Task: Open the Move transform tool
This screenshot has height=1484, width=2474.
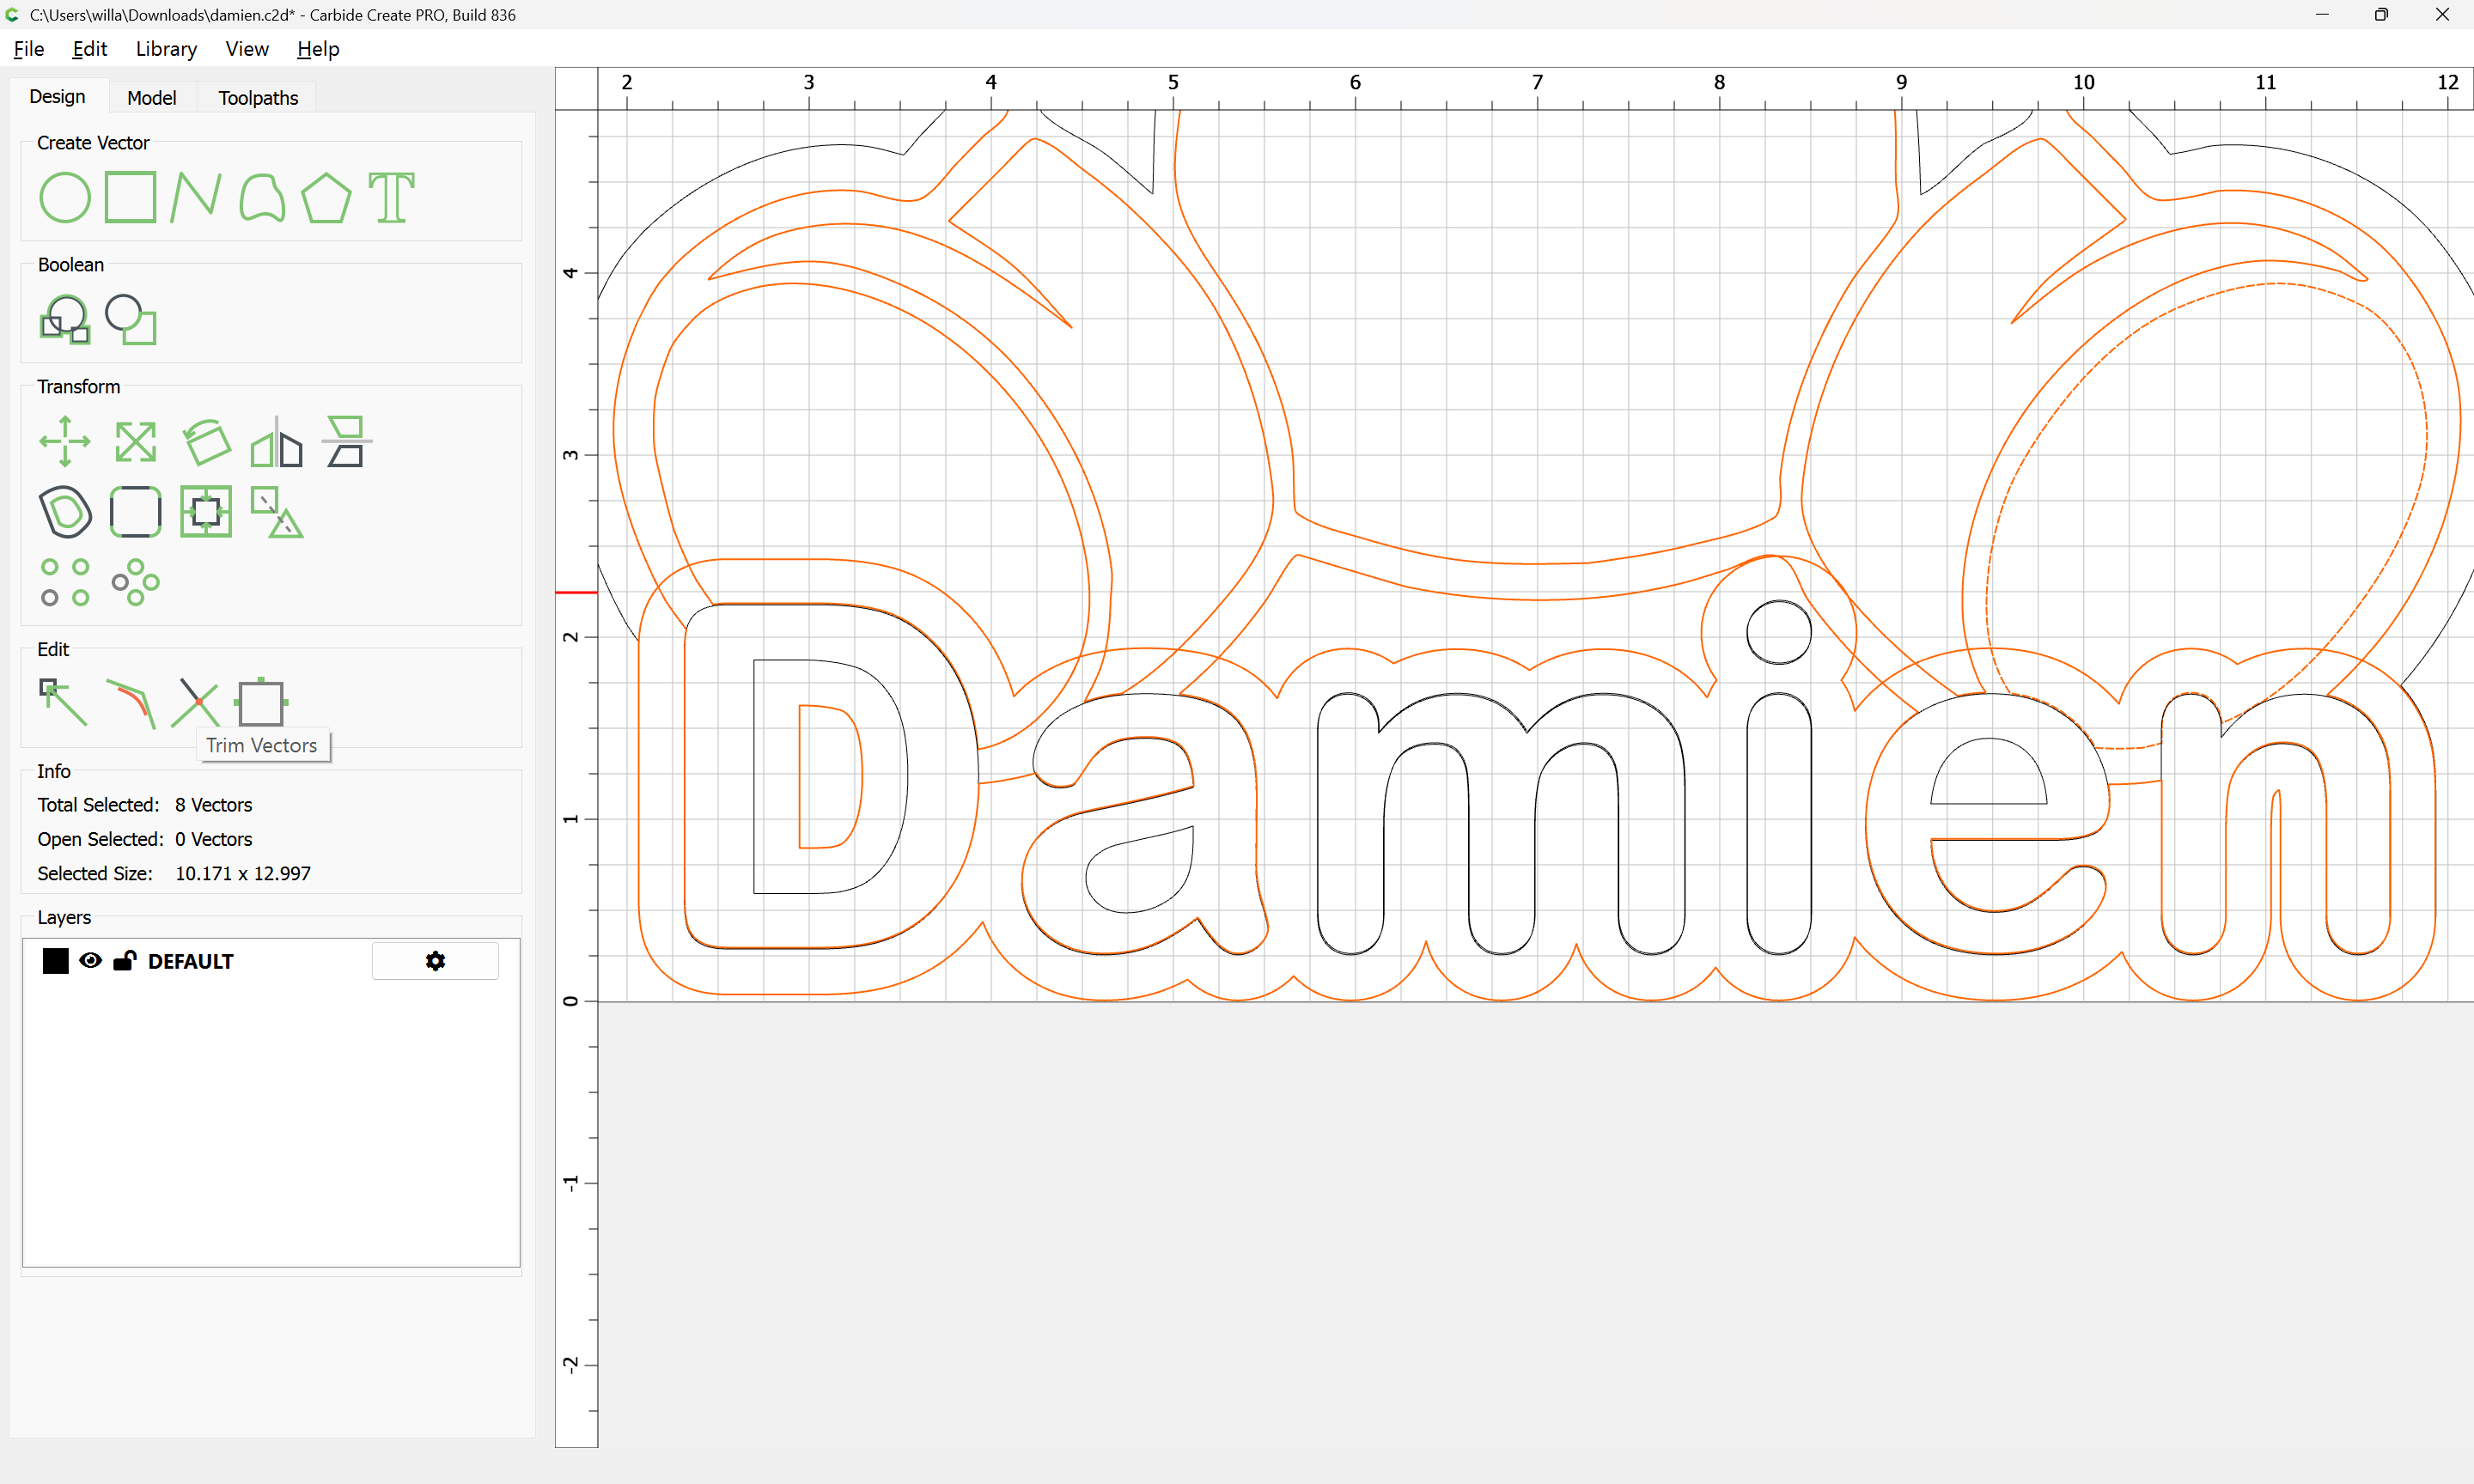Action: pos(65,441)
